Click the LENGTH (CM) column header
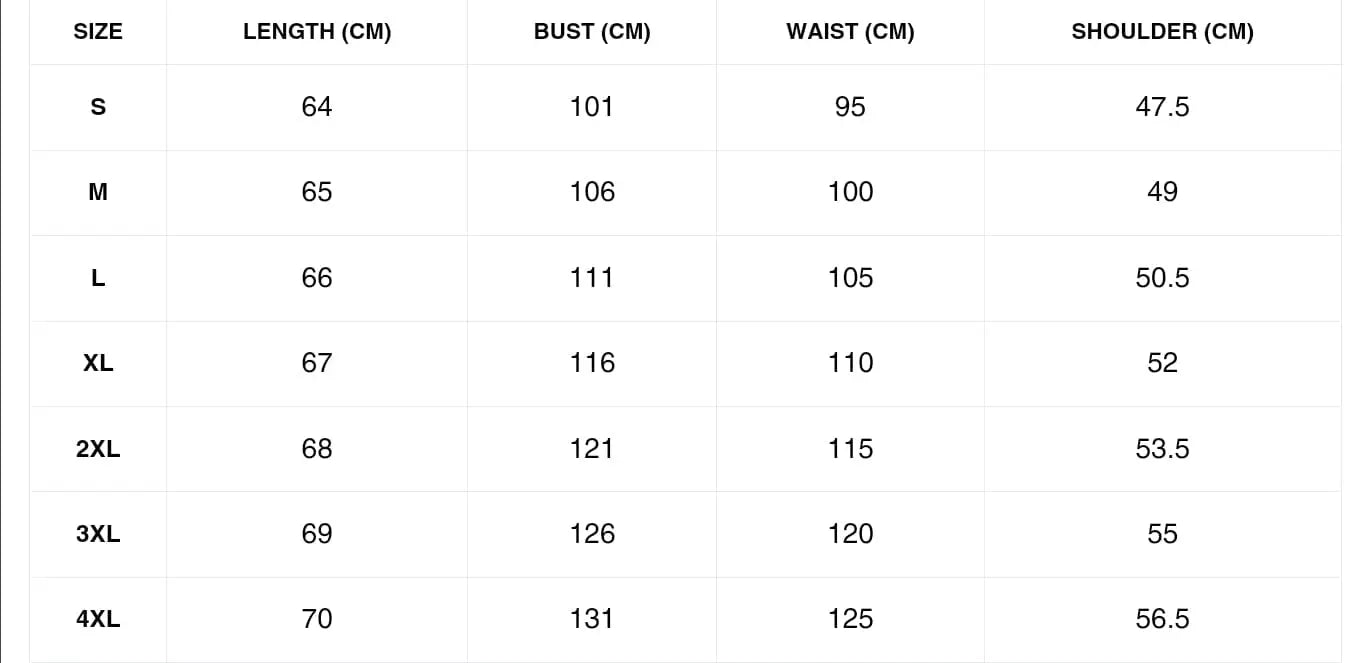Image resolution: width=1362 pixels, height=663 pixels. (317, 32)
